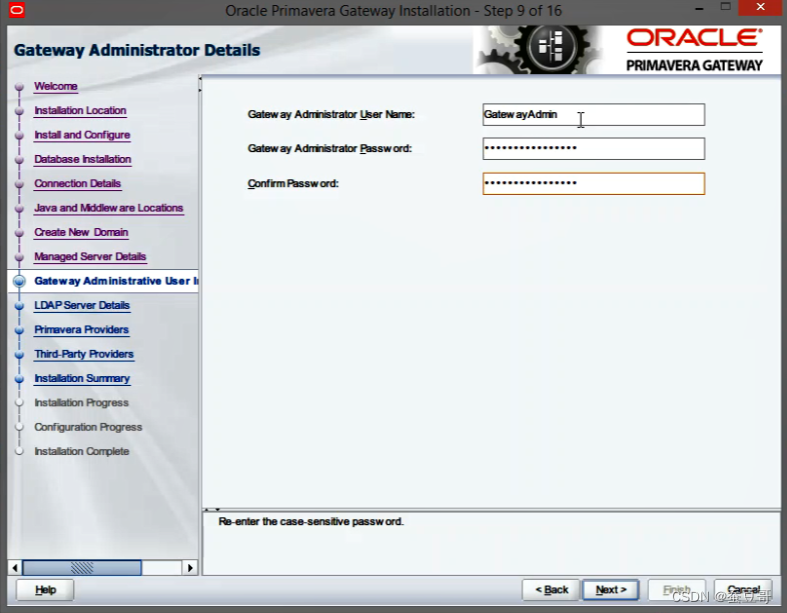
Task: Open LDAP Server Details step
Action: [82, 305]
